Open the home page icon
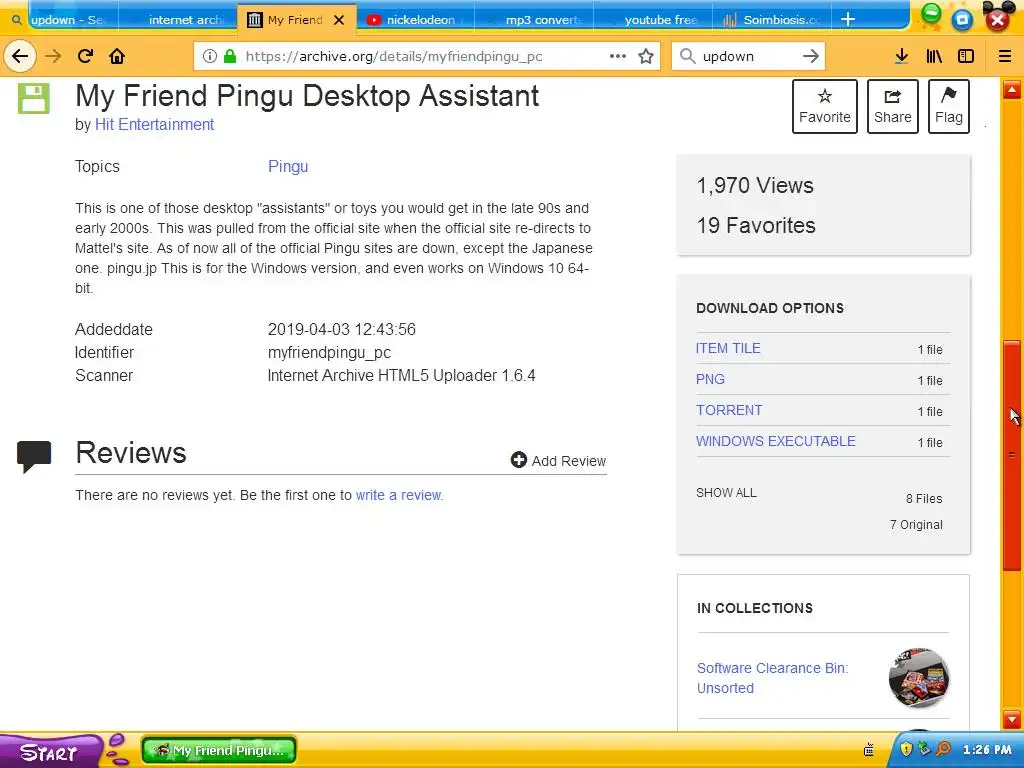The height and width of the screenshot is (768, 1024). point(117,56)
